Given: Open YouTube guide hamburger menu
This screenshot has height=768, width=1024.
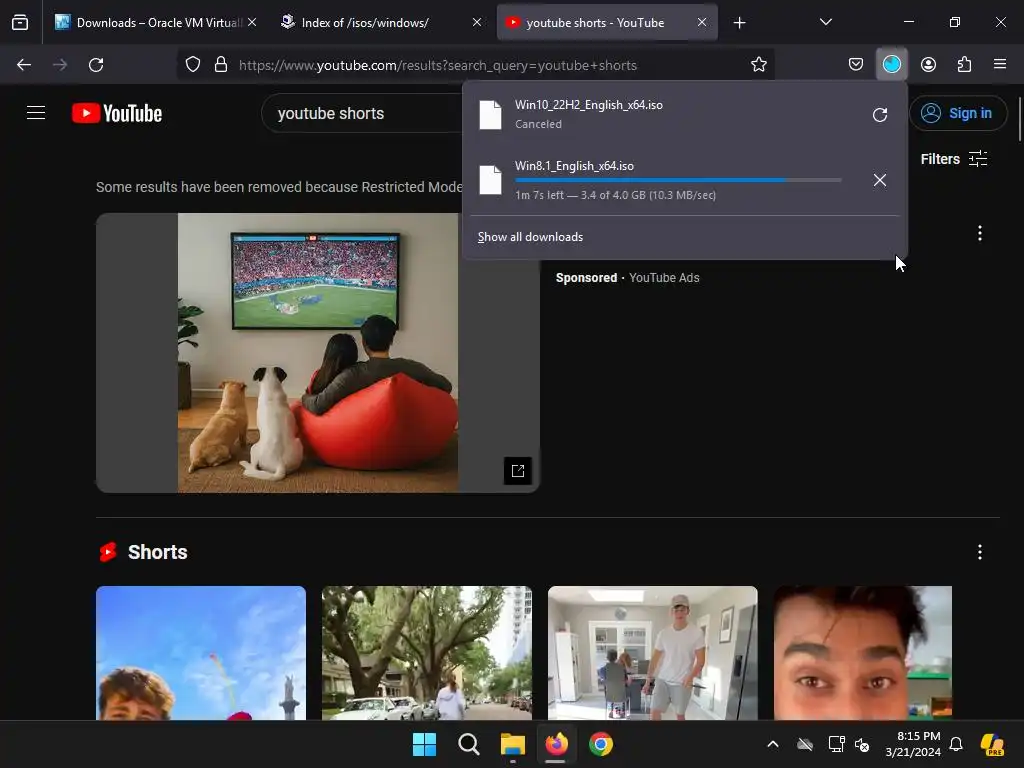Looking at the screenshot, I should [x=36, y=113].
